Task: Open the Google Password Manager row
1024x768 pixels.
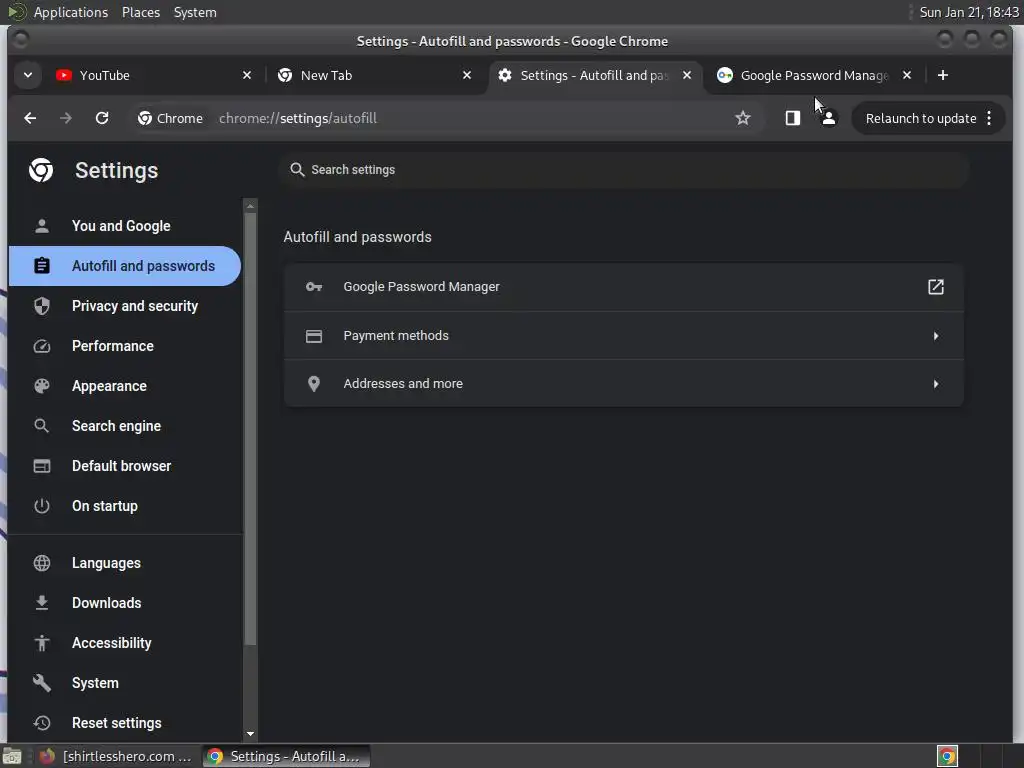Action: (x=624, y=287)
